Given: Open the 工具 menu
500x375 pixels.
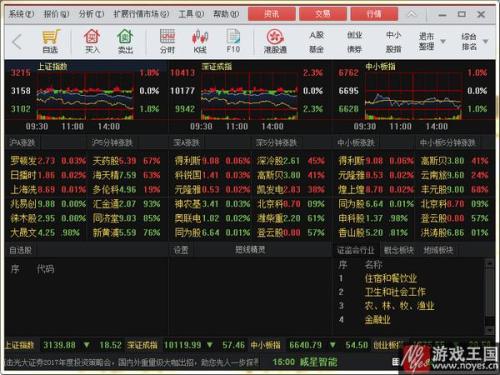Looking at the screenshot, I should click(x=191, y=14).
